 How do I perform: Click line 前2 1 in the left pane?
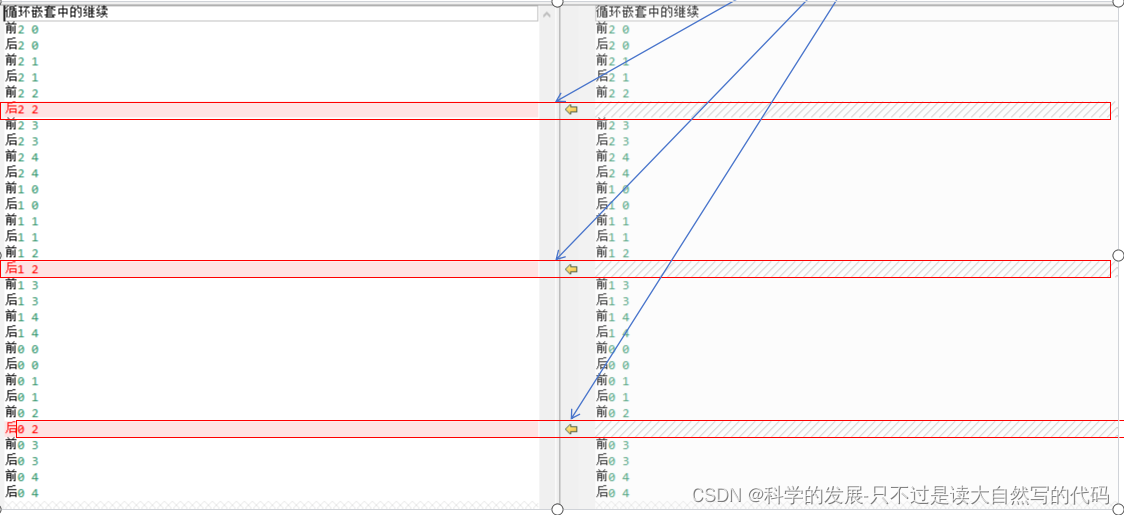point(22,62)
